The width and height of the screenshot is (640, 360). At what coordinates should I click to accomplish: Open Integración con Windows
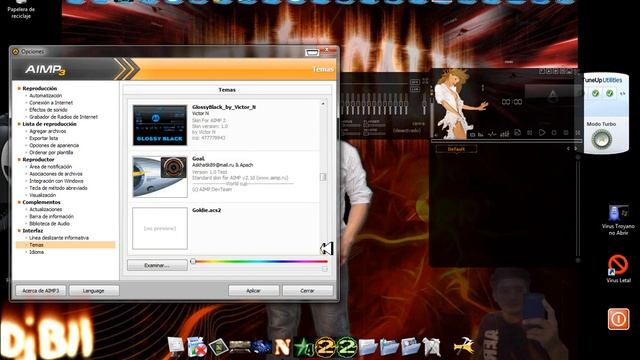56,181
